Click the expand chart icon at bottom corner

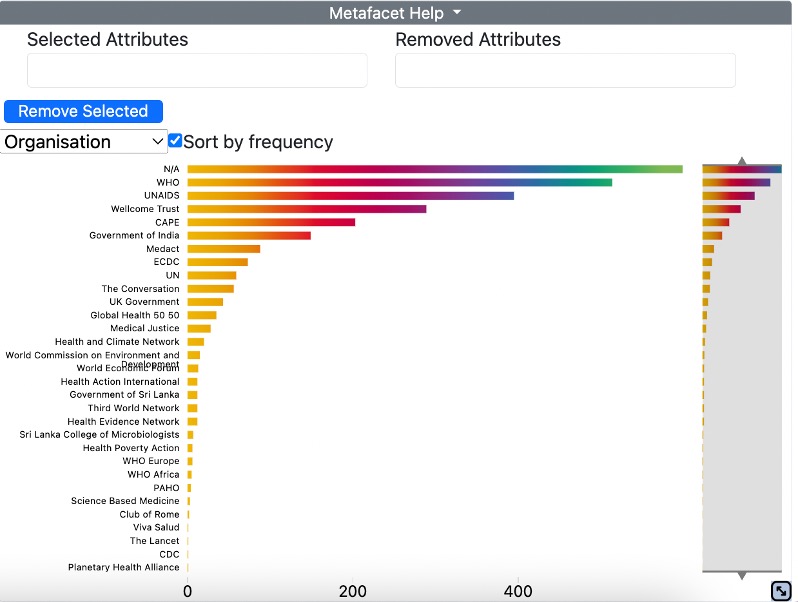coord(781,591)
